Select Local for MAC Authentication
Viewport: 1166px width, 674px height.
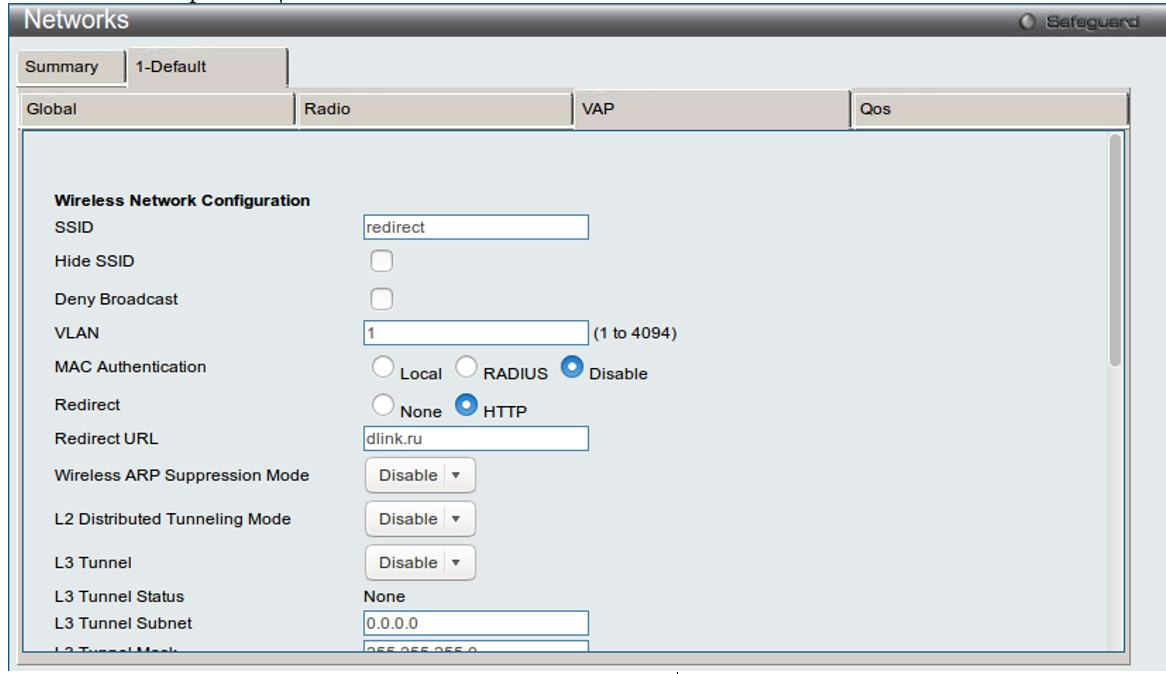(383, 368)
